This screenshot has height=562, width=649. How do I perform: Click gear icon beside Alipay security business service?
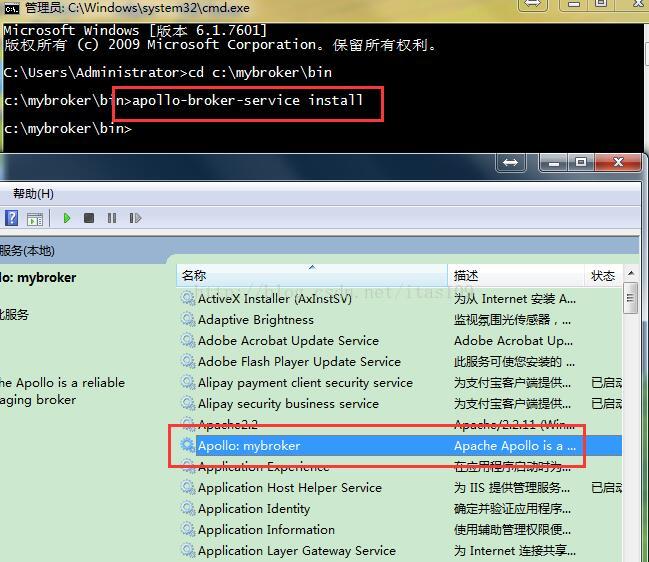[188, 403]
